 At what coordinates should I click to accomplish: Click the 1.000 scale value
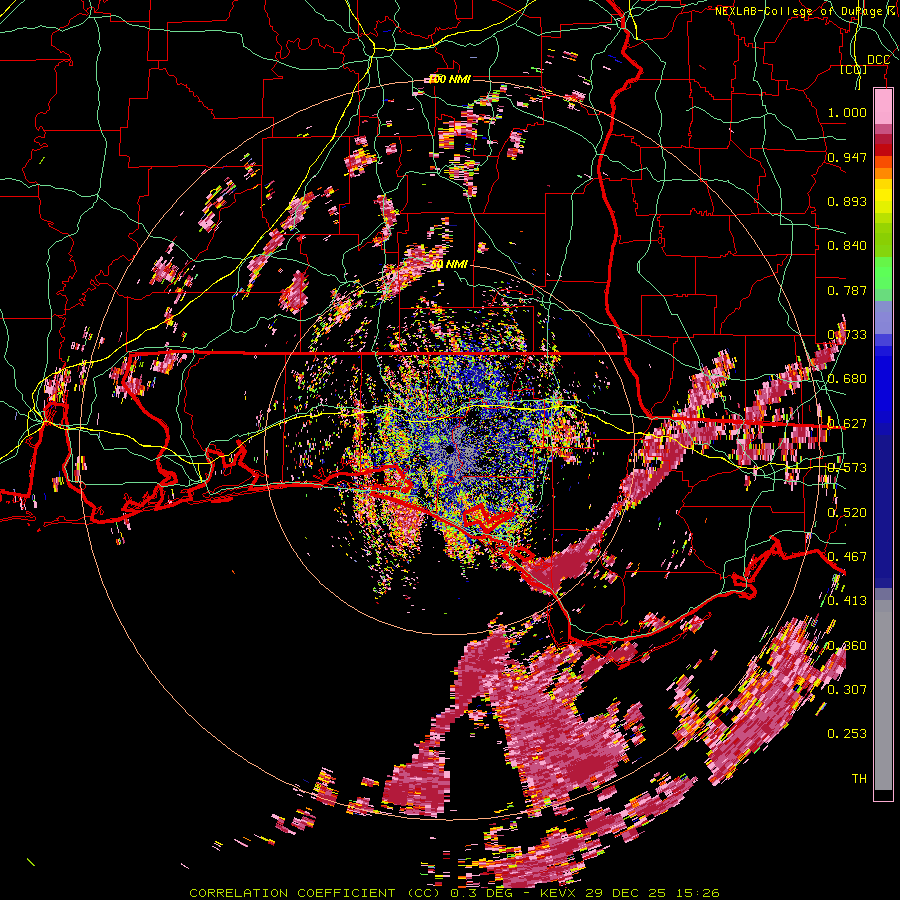(x=847, y=112)
